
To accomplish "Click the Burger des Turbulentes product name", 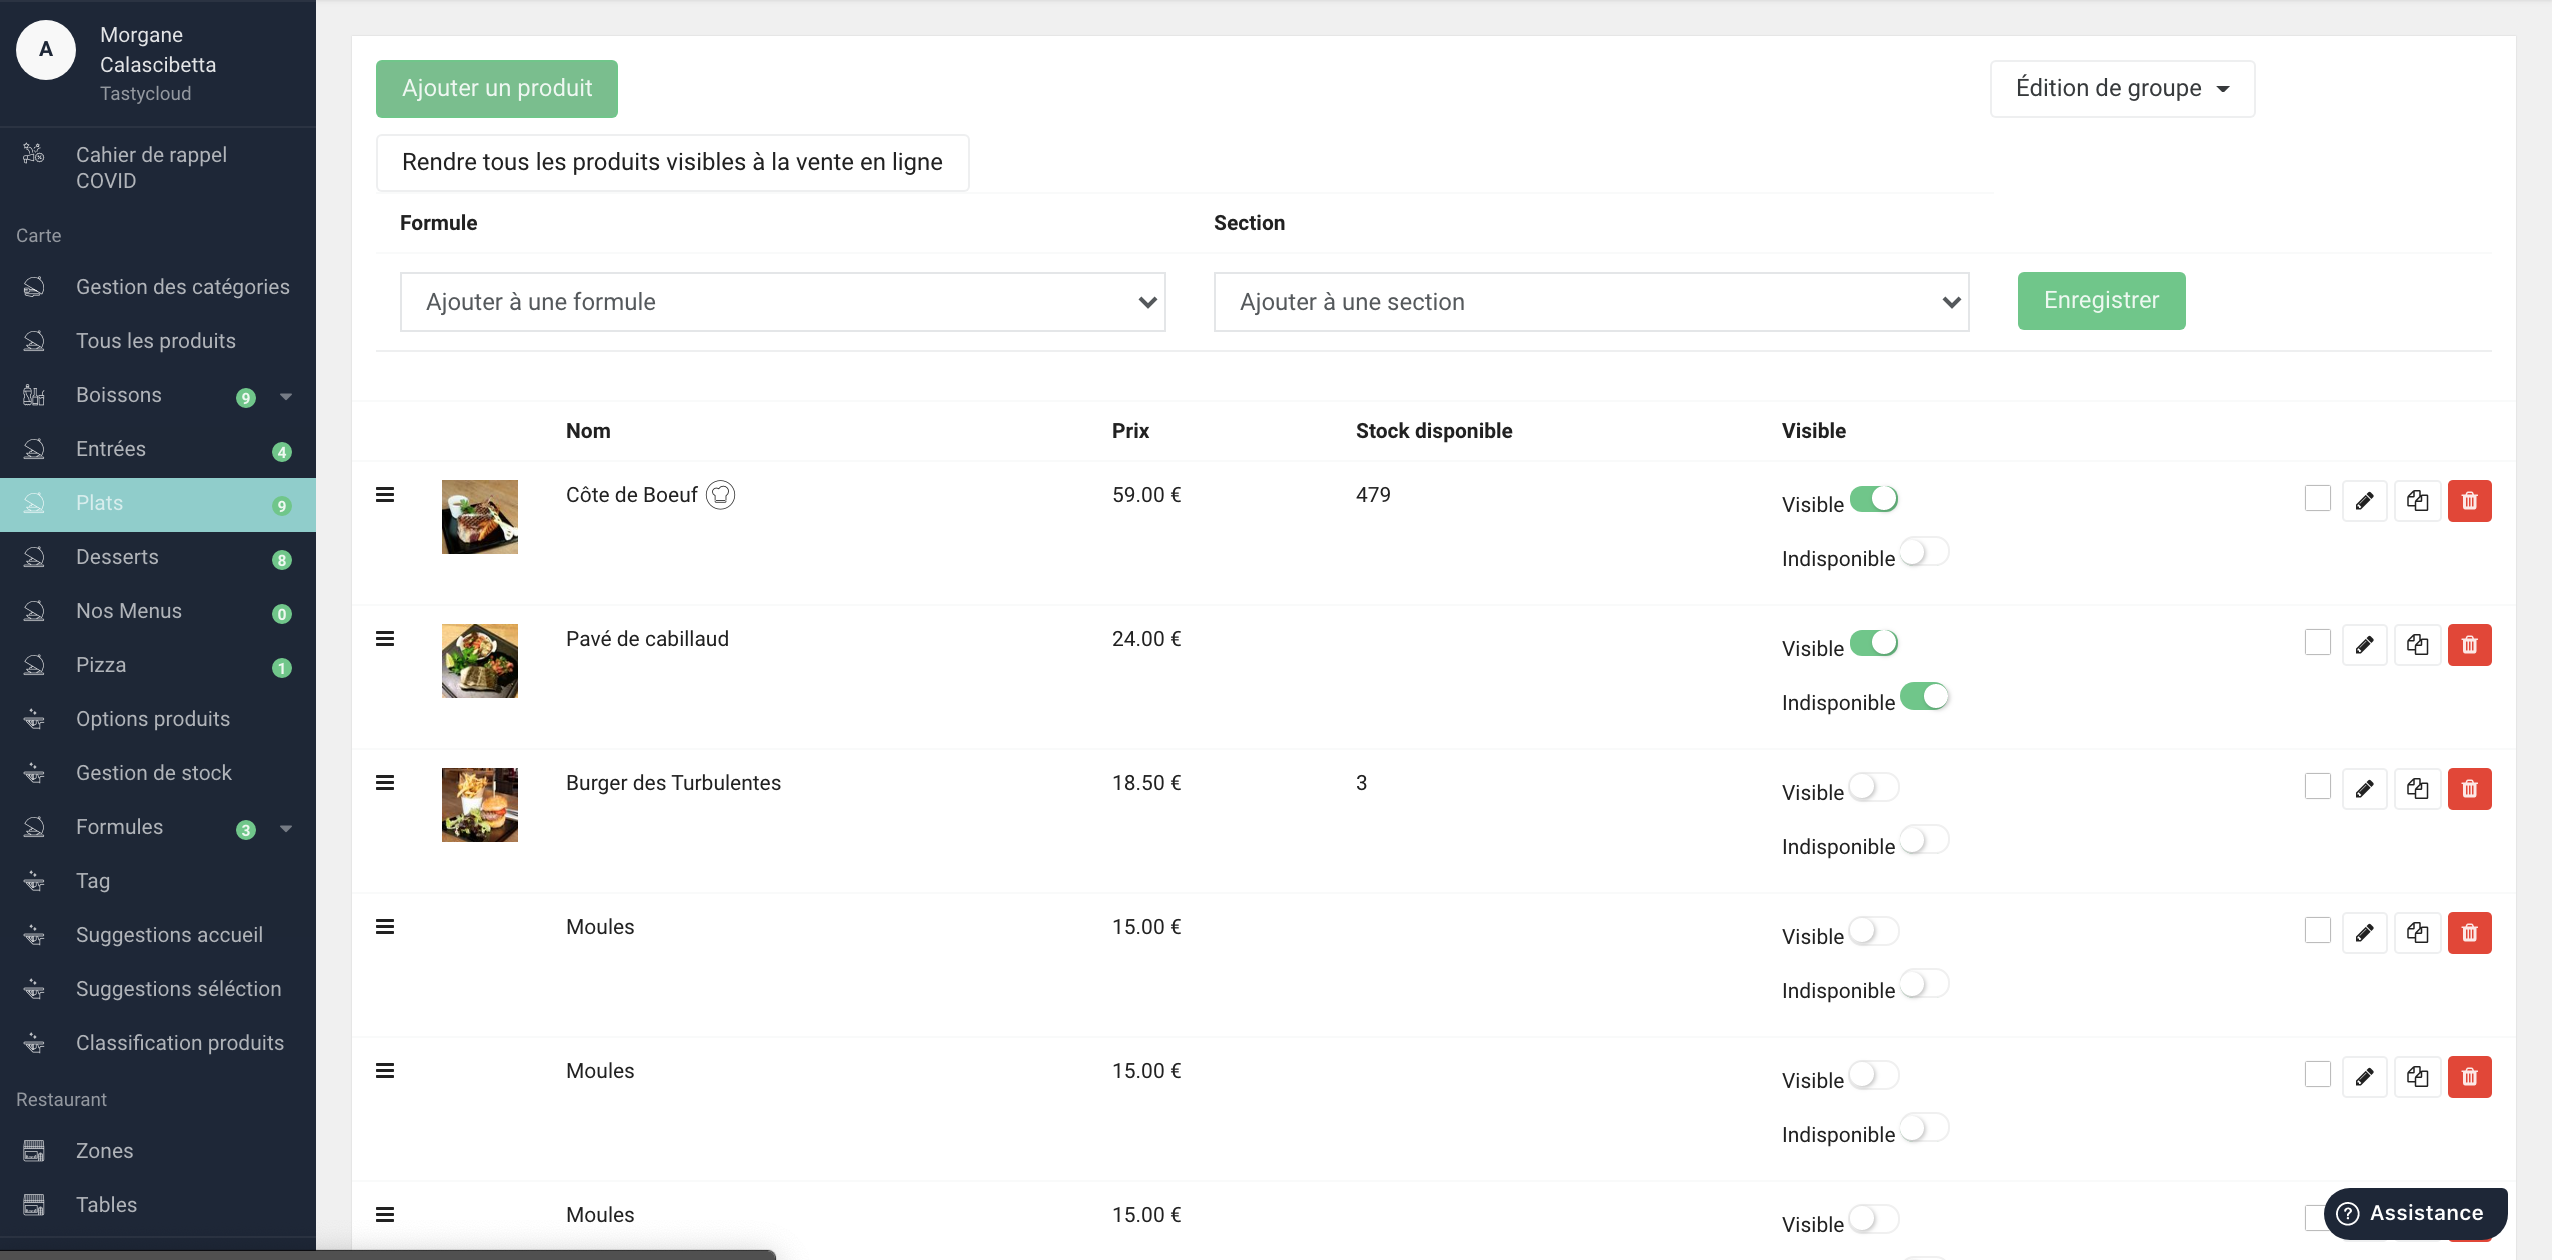I will point(673,783).
